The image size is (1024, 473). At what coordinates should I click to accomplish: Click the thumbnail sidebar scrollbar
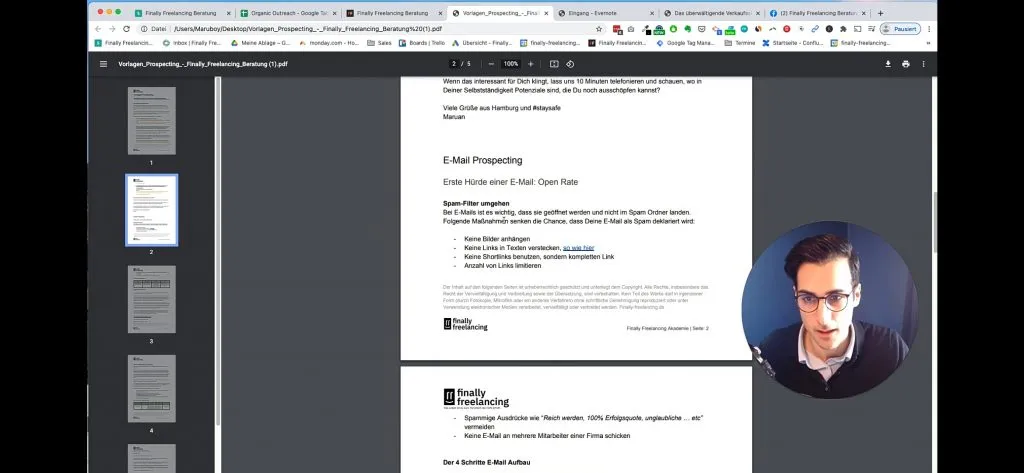tap(218, 252)
